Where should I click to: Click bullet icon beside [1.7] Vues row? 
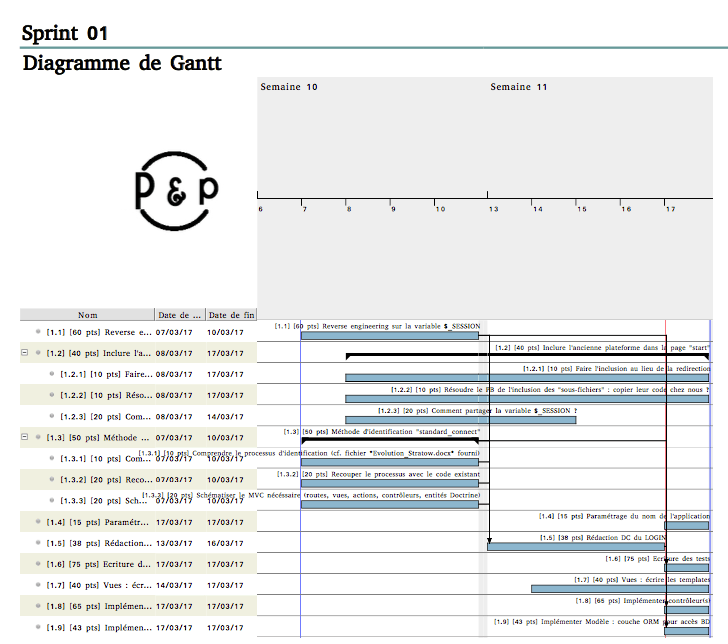tap(38, 585)
